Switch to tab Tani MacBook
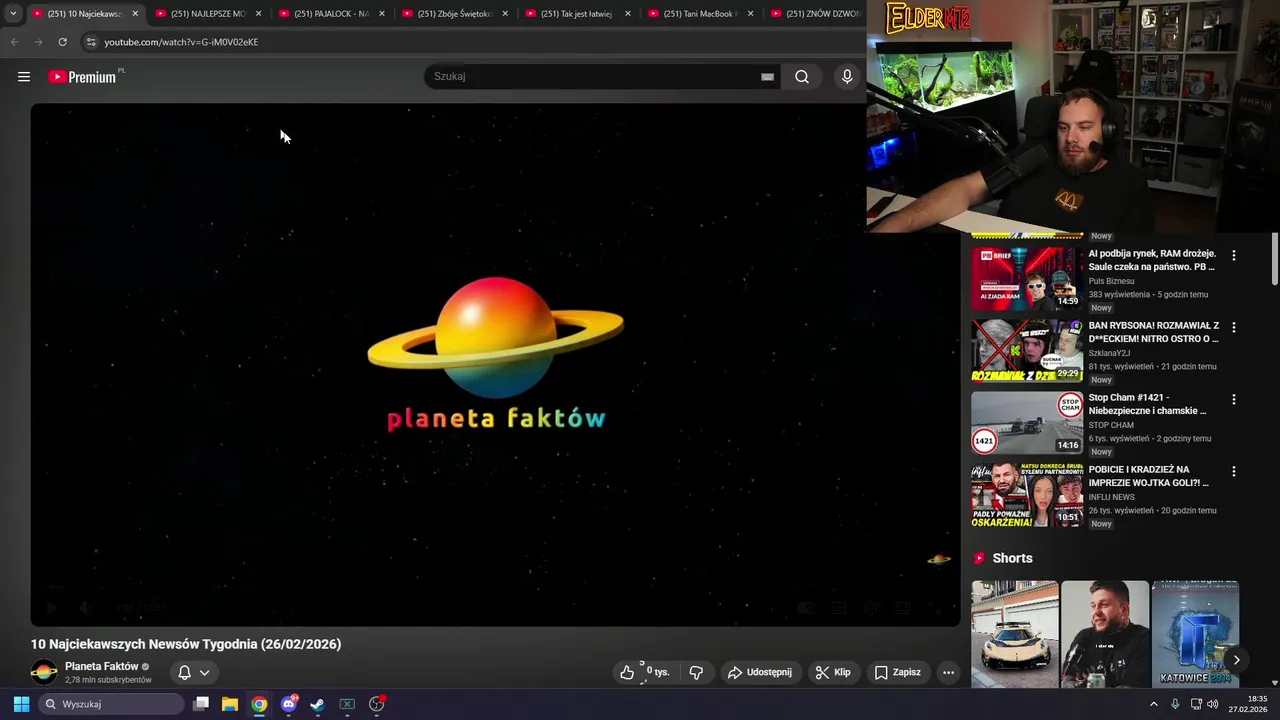 (700, 14)
